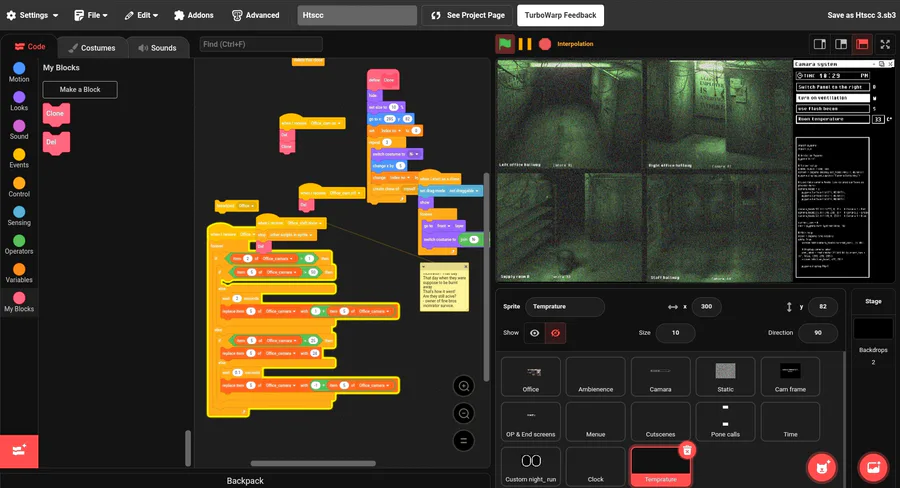The height and width of the screenshot is (488, 900).
Task: Open the choose a sprite button
Action: point(823,467)
